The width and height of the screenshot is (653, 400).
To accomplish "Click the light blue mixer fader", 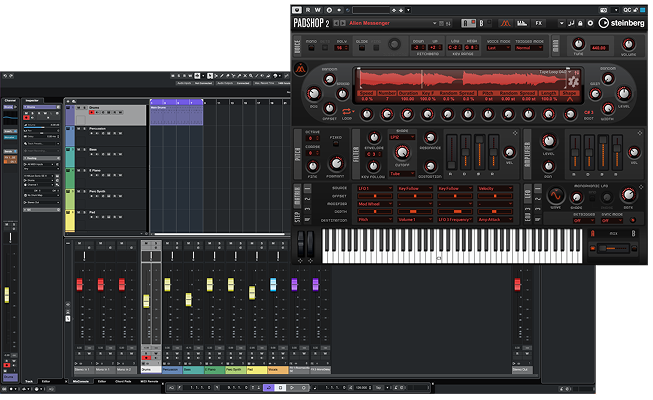I will coord(273,284).
